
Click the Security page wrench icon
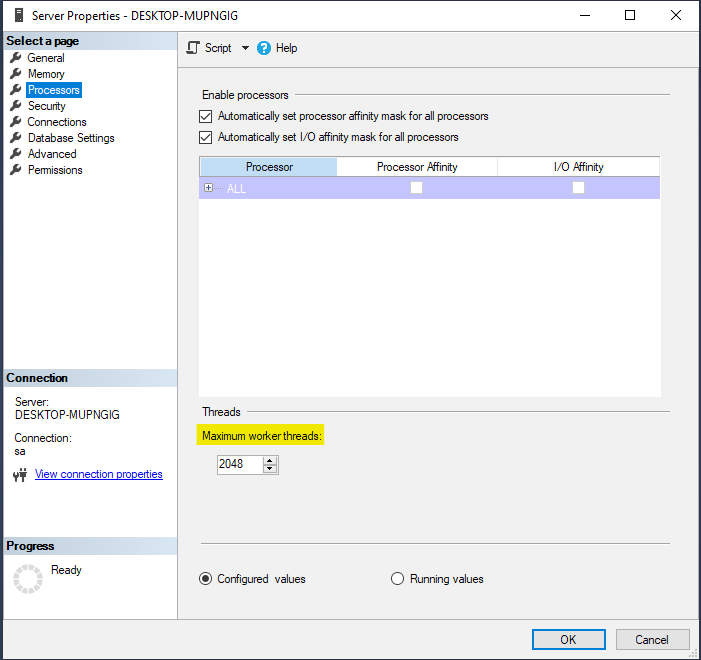point(16,106)
